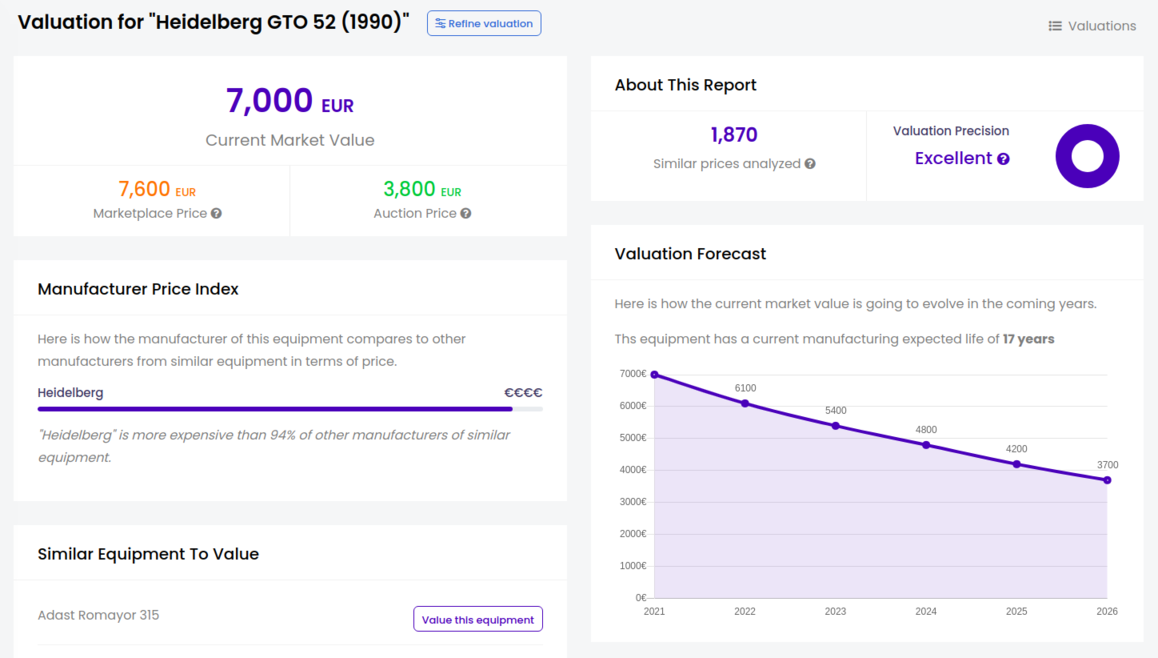The image size is (1158, 658).
Task: Click the Similar prices analyzed help icon
Action: click(810, 164)
